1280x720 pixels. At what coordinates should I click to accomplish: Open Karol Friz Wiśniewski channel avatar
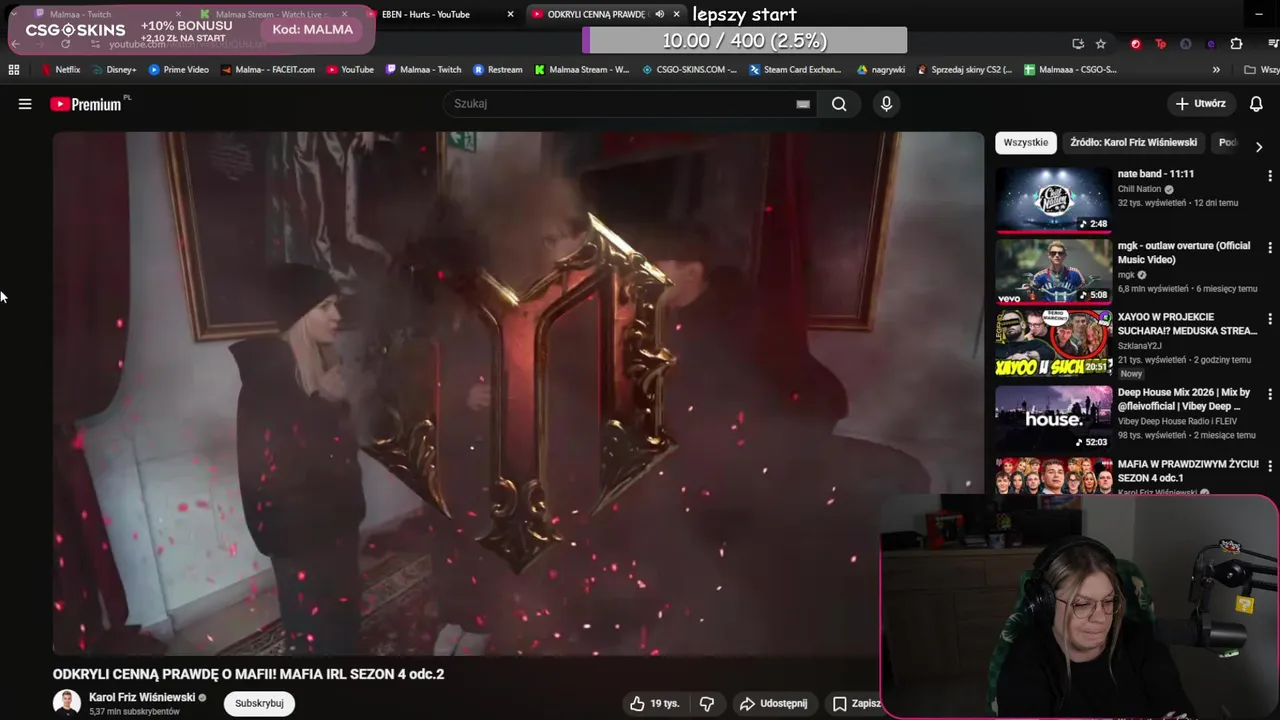pos(67,703)
